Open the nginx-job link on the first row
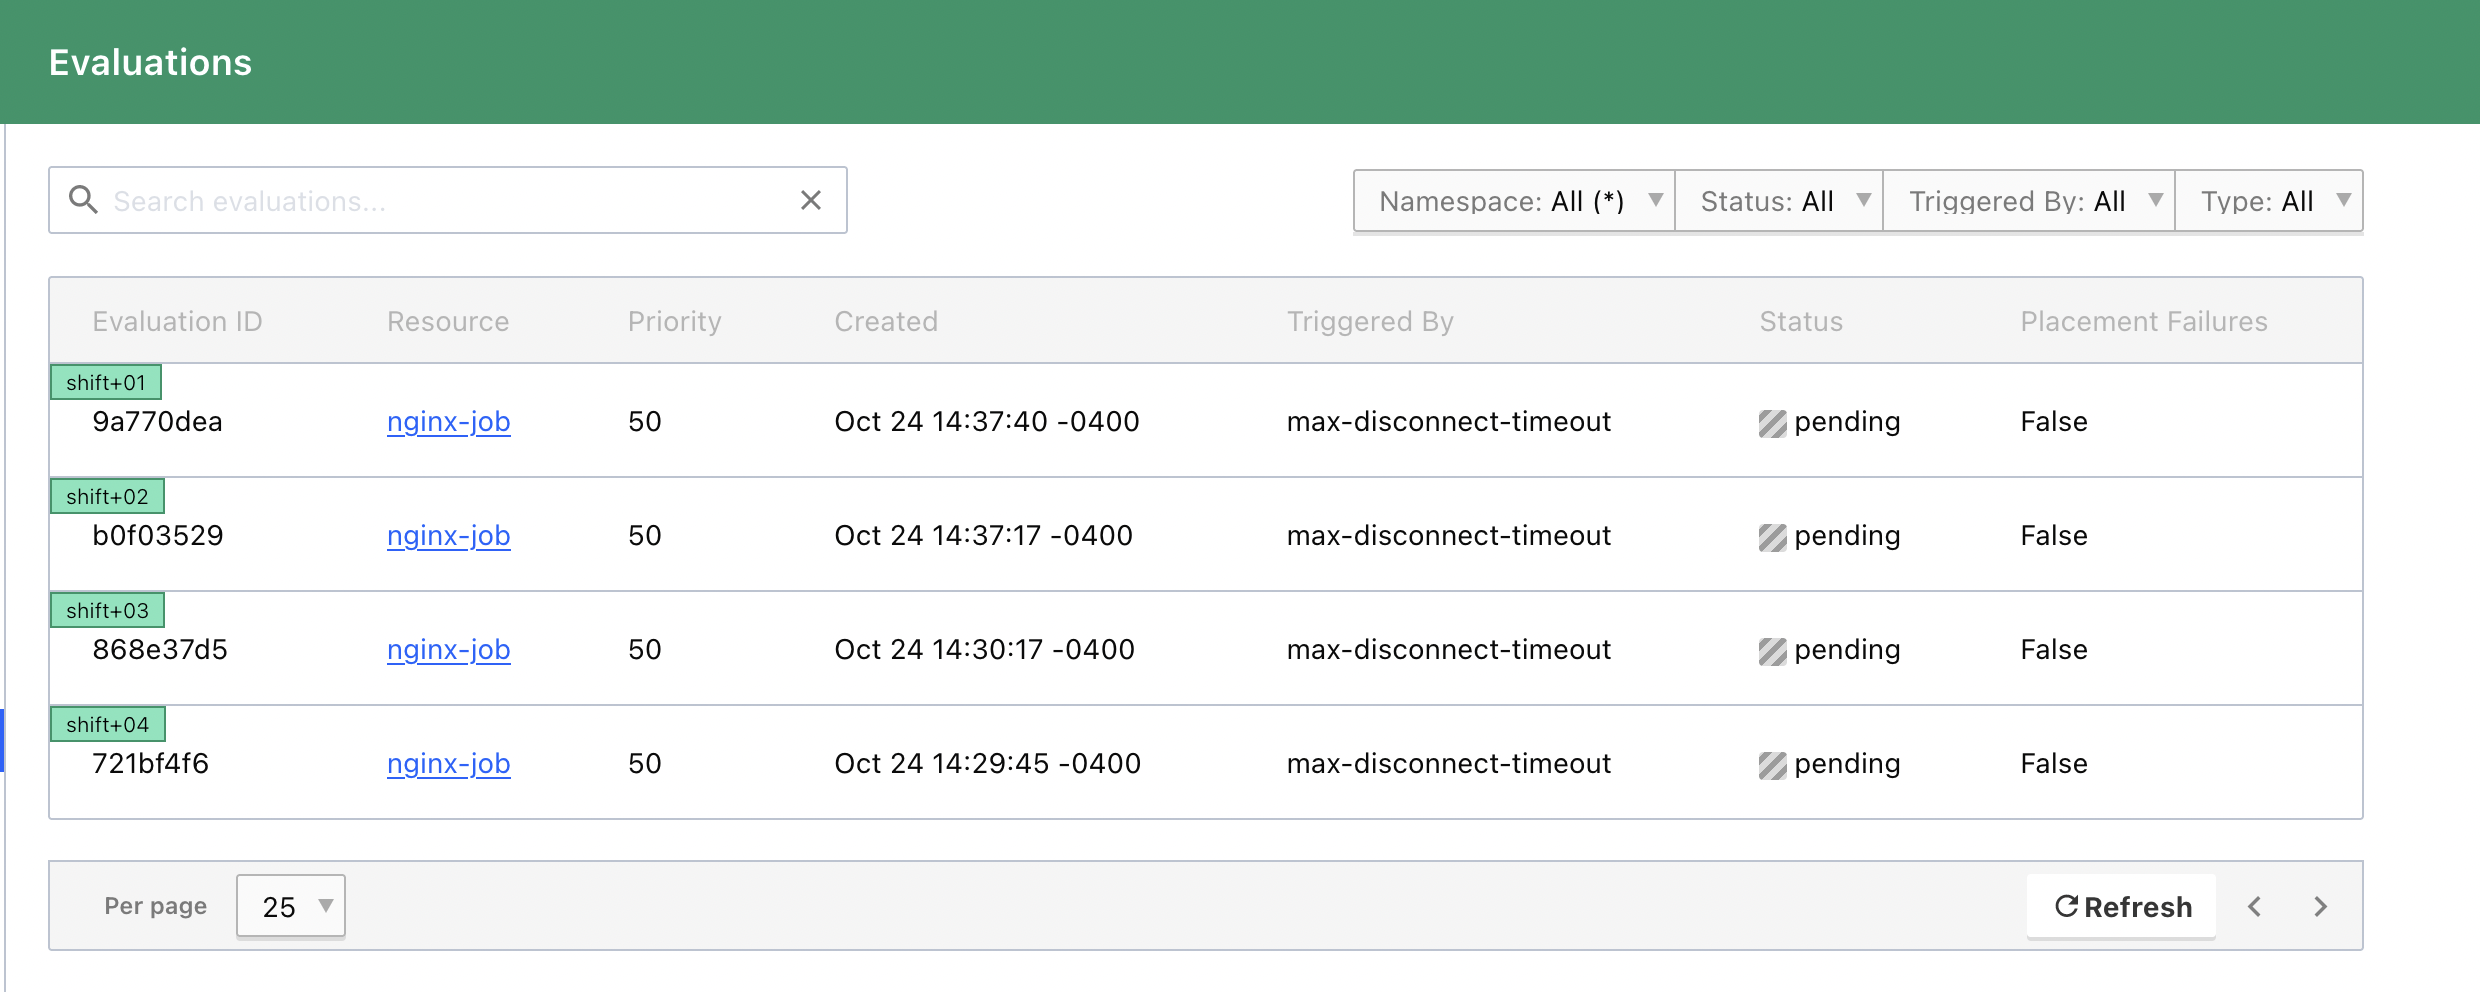The width and height of the screenshot is (2480, 992). click(448, 421)
